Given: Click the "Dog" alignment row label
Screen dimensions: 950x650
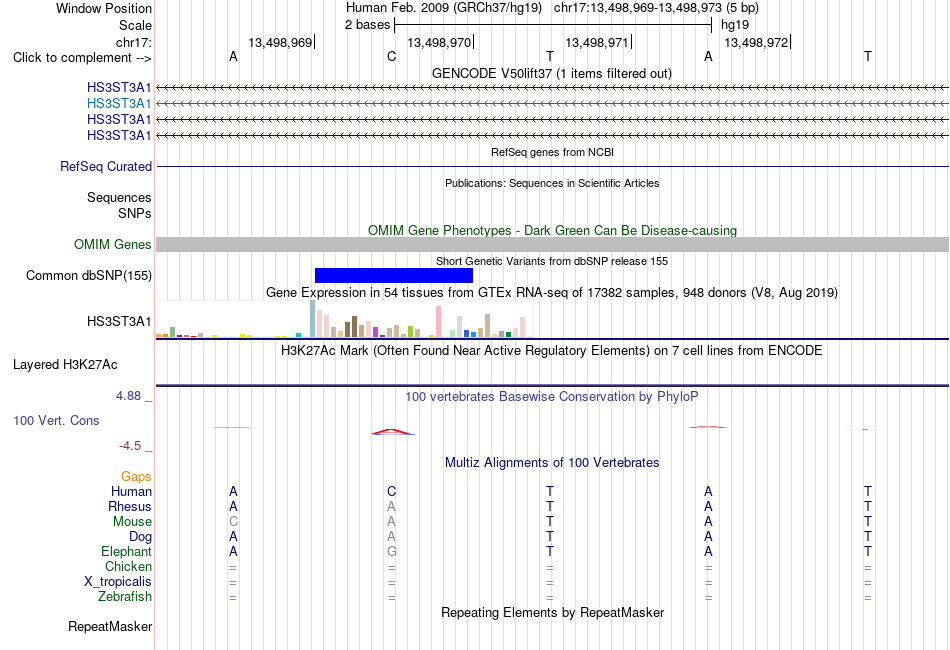Looking at the screenshot, I should pos(140,537).
